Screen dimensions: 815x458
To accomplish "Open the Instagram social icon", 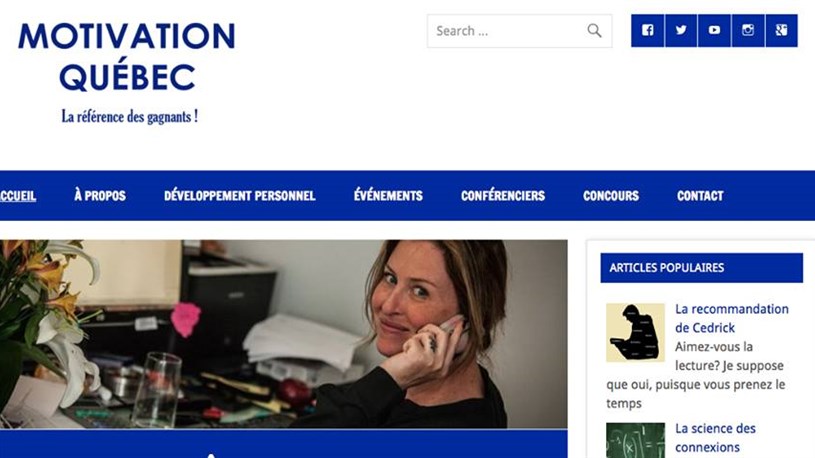I will pyautogui.click(x=748, y=31).
